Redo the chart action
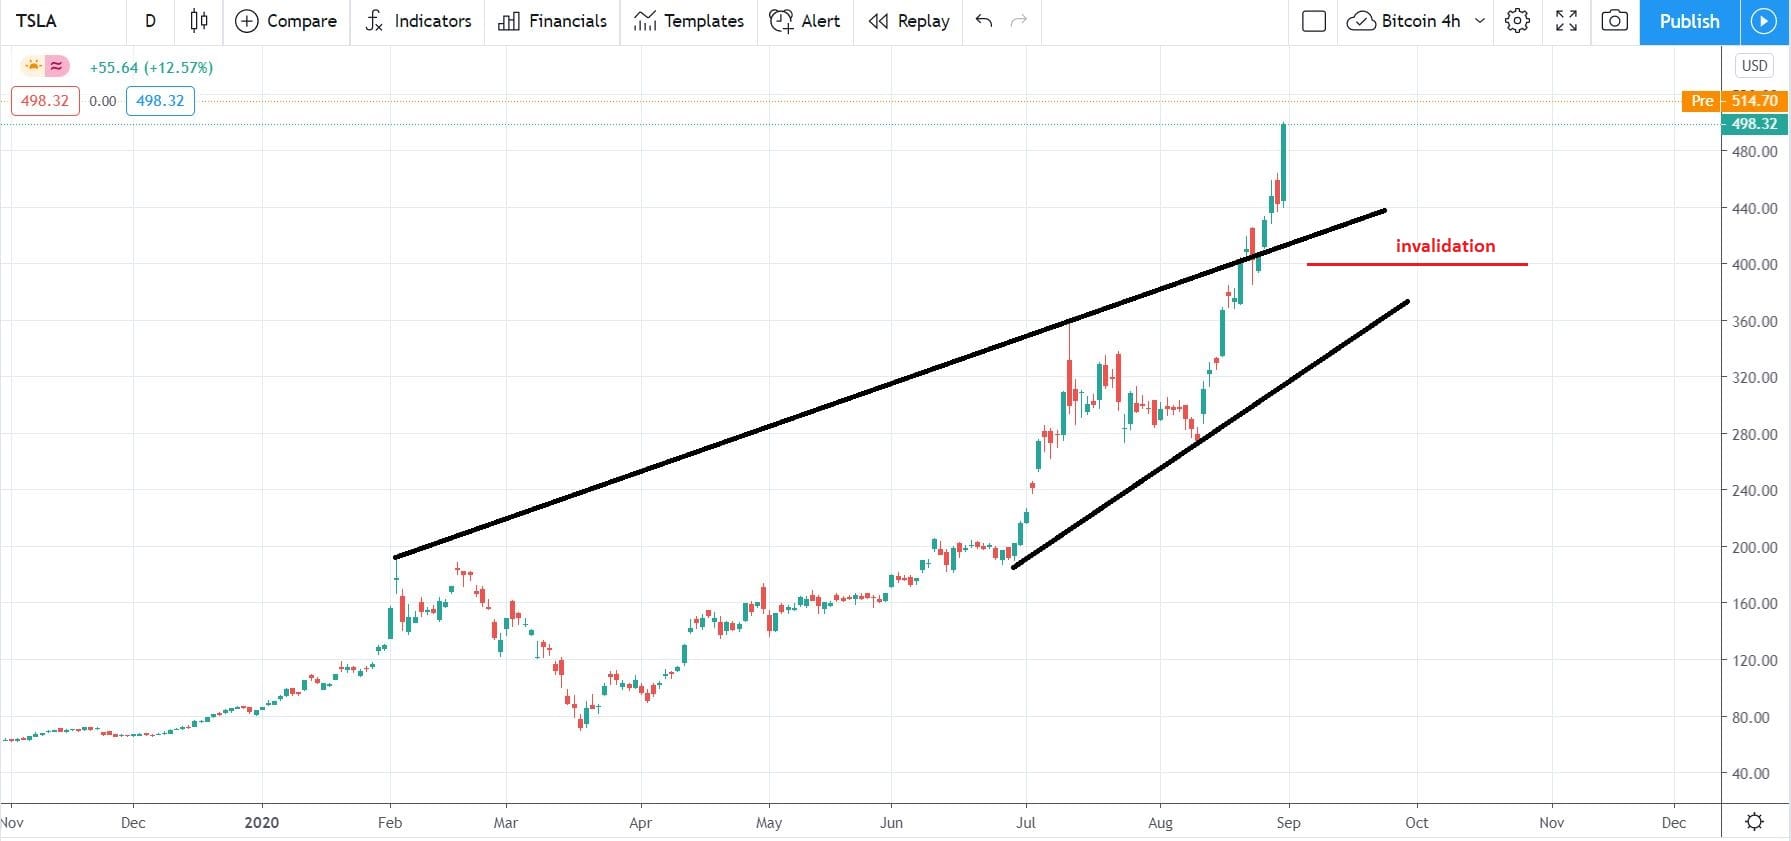1791x841 pixels. [x=1019, y=21]
